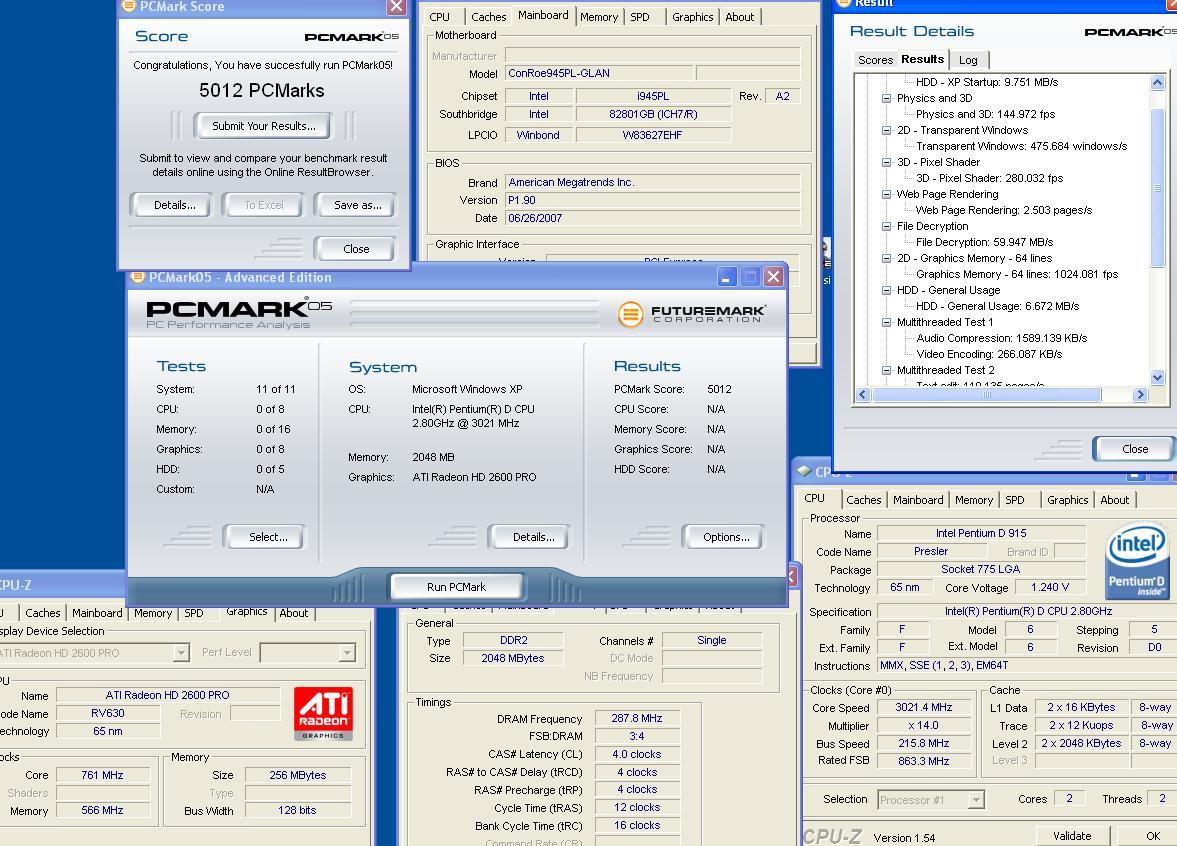Open Graphics tab in processor CPU-Z window
Viewport: 1177px width, 846px height.
[x=1067, y=500]
